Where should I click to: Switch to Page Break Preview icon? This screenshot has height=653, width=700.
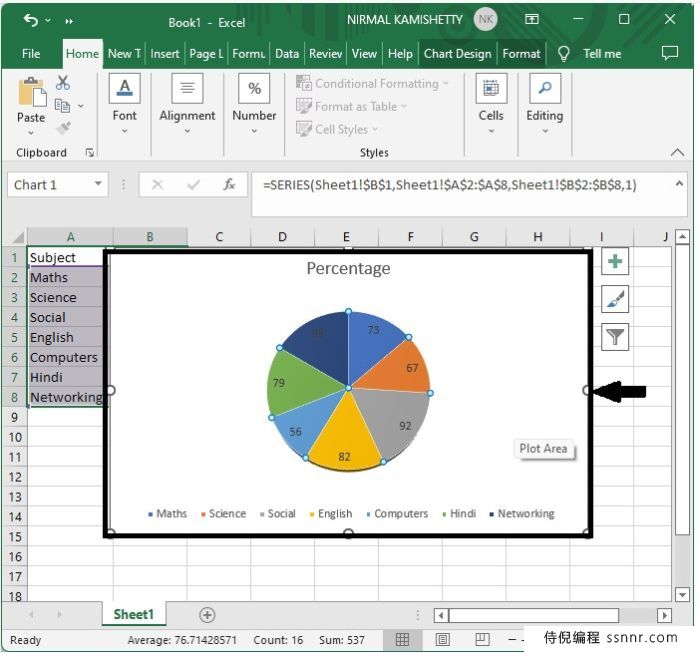482,640
